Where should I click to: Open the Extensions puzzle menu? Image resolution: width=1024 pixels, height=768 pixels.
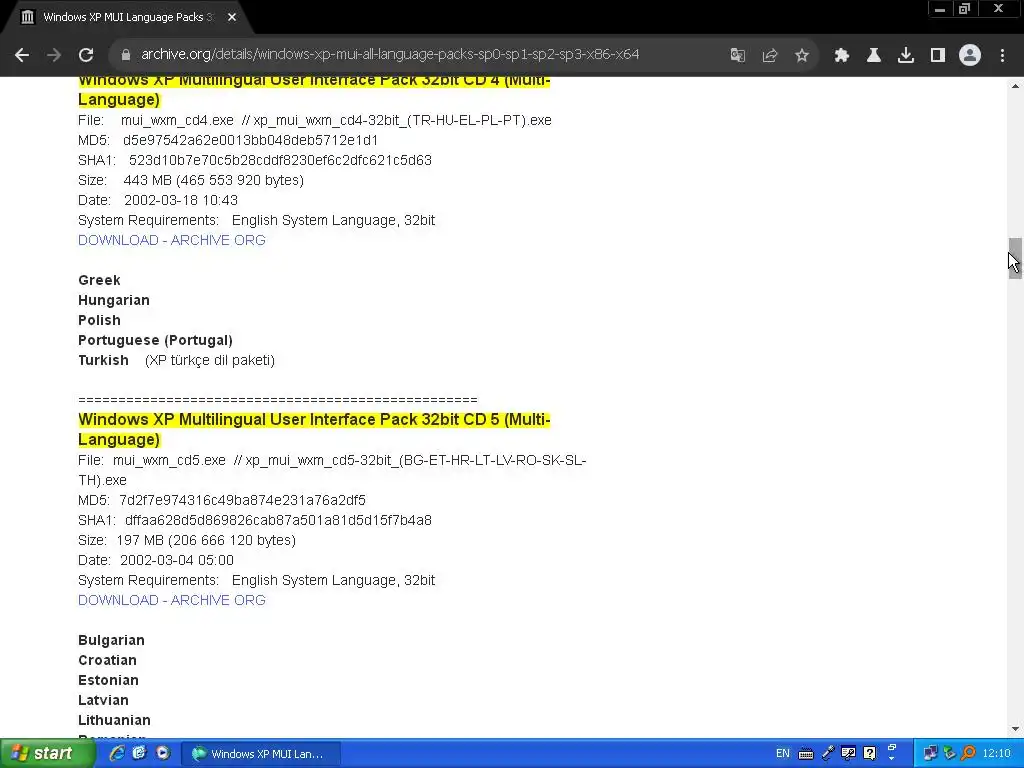click(842, 55)
